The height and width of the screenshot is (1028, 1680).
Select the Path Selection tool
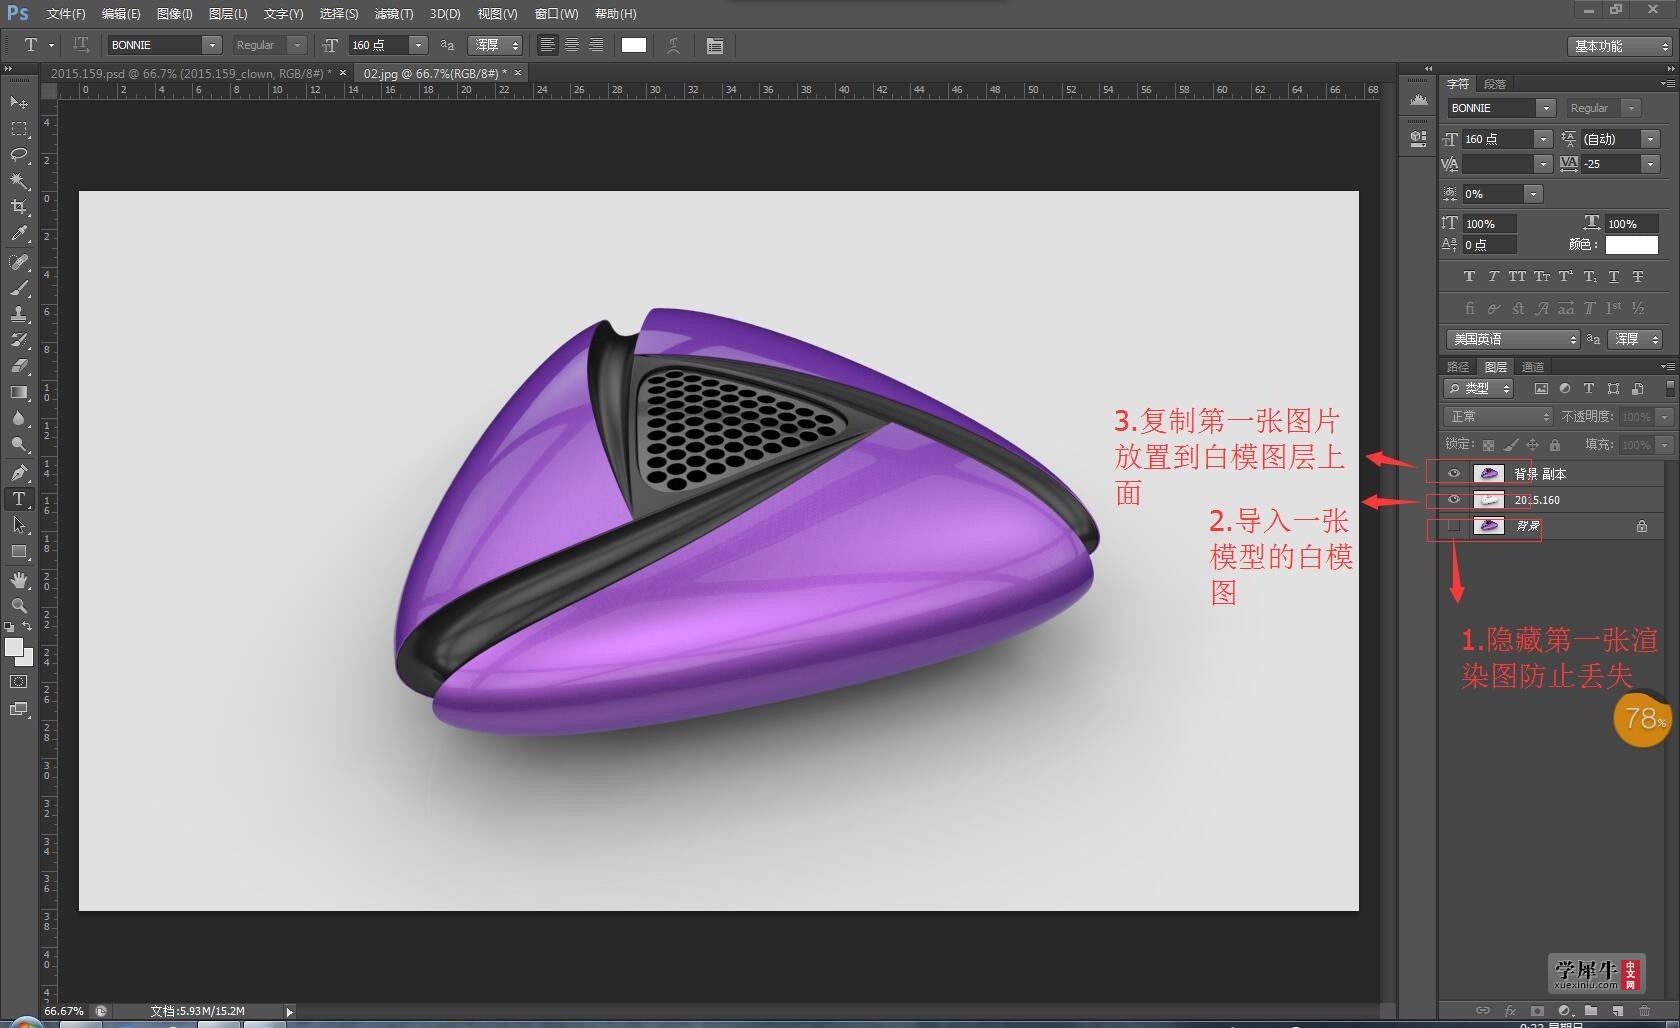coord(18,524)
